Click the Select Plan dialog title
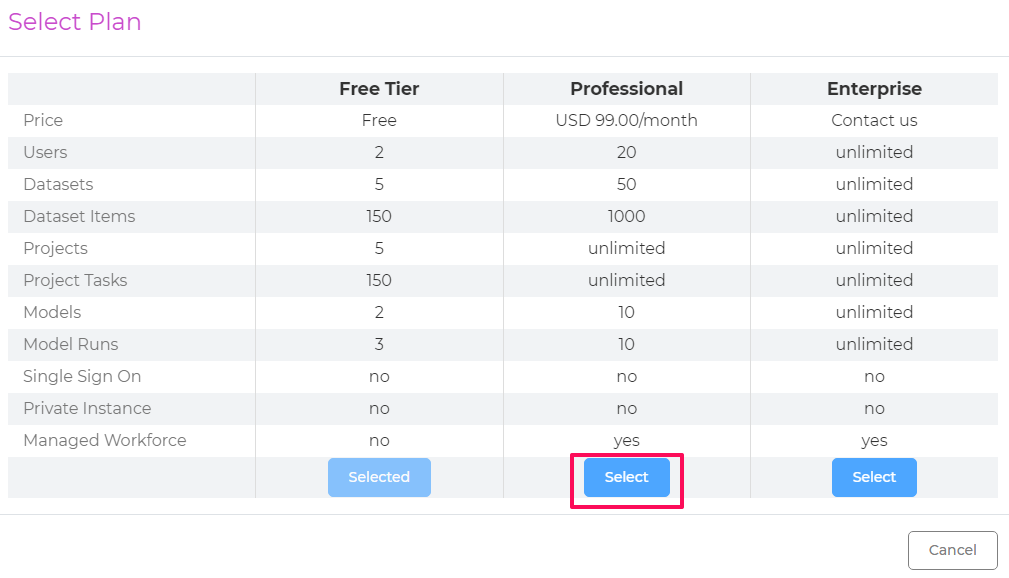 75,22
